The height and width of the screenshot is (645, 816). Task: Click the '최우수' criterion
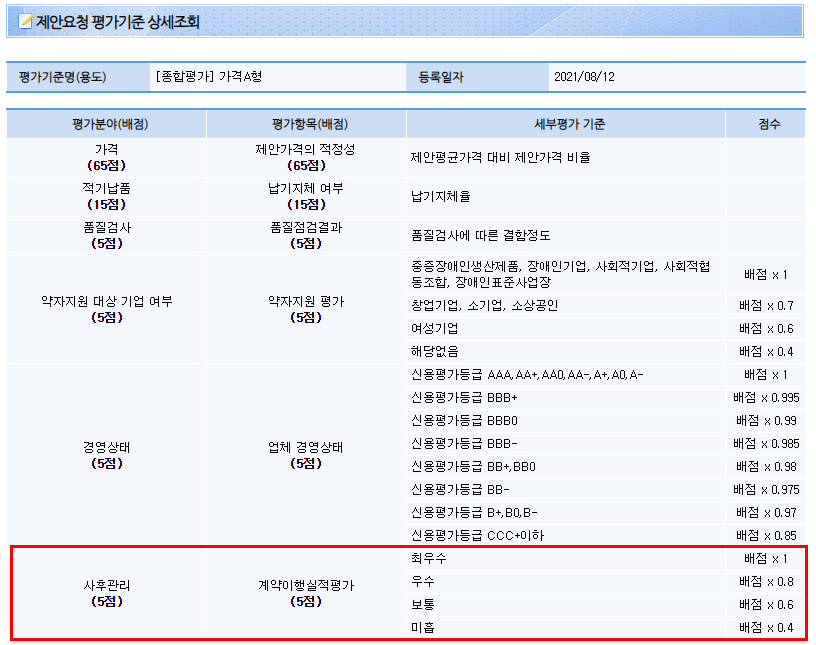(x=428, y=559)
